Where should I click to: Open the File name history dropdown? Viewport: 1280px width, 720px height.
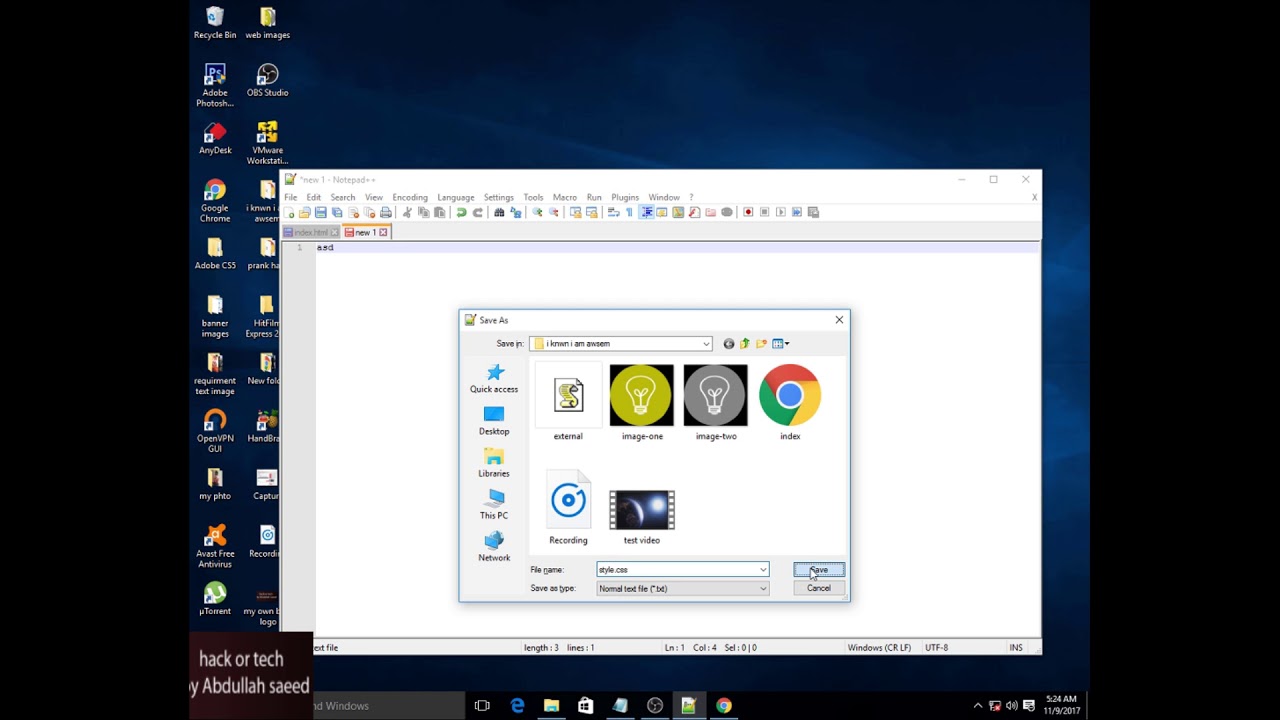point(763,570)
